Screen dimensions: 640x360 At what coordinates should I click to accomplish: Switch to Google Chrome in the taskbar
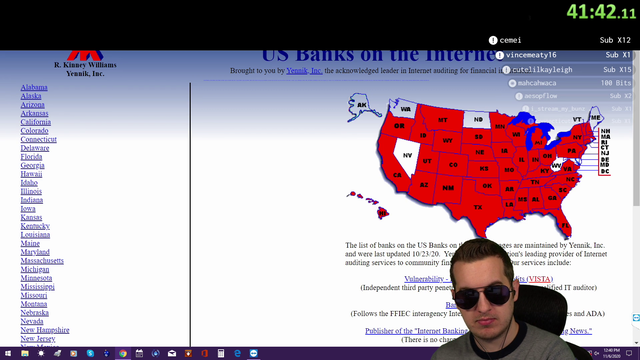pos(123,353)
